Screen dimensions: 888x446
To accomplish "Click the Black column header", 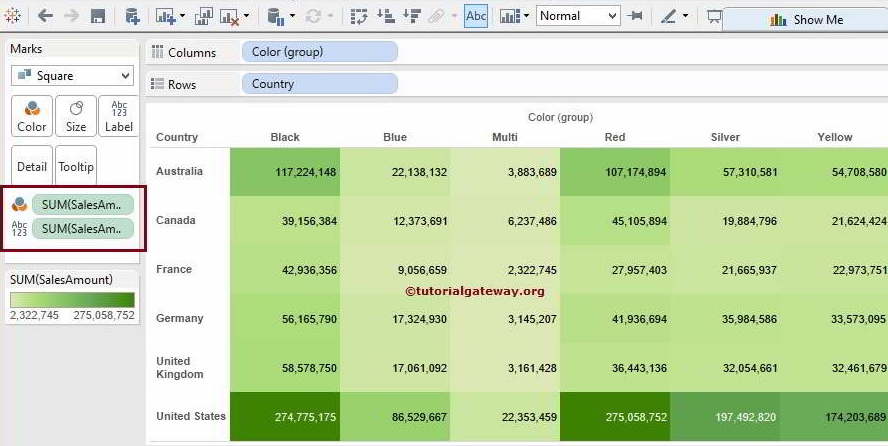I will [x=285, y=137].
